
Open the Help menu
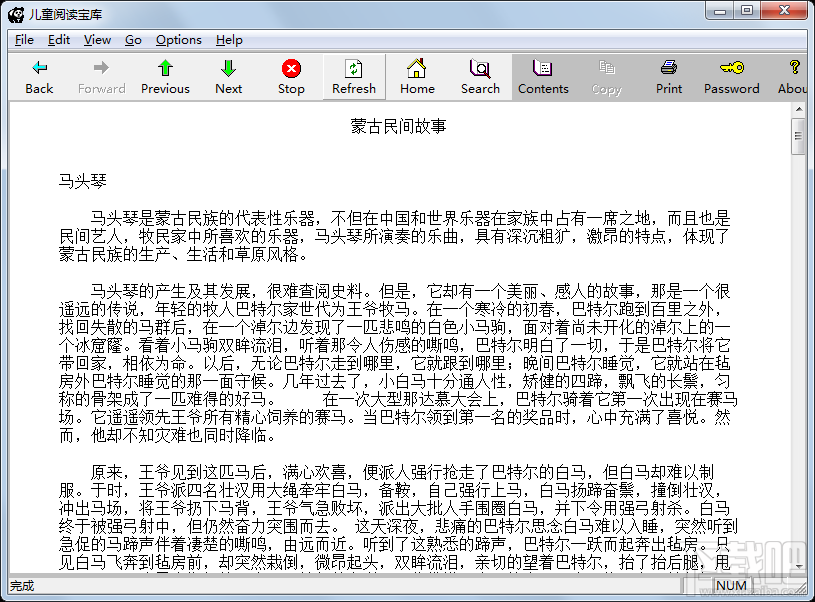(229, 40)
